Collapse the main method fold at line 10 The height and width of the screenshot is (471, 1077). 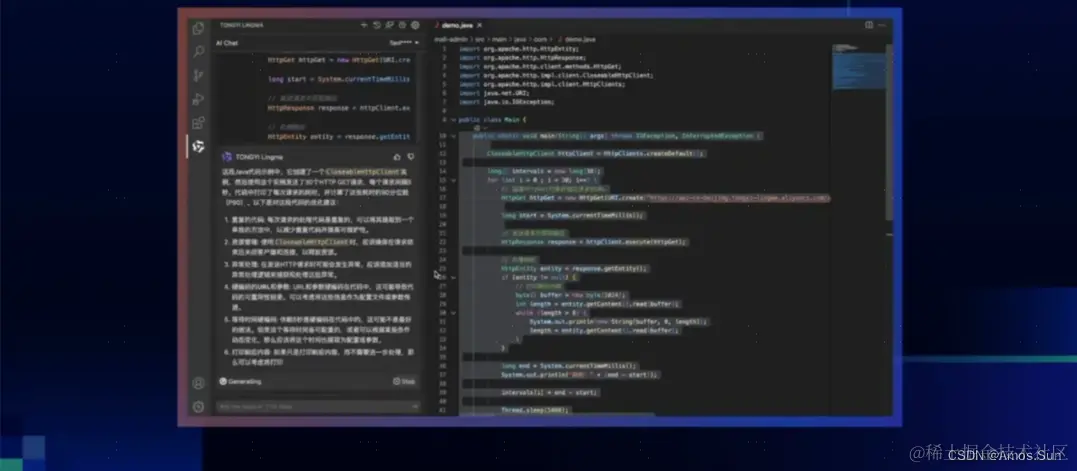(453, 137)
